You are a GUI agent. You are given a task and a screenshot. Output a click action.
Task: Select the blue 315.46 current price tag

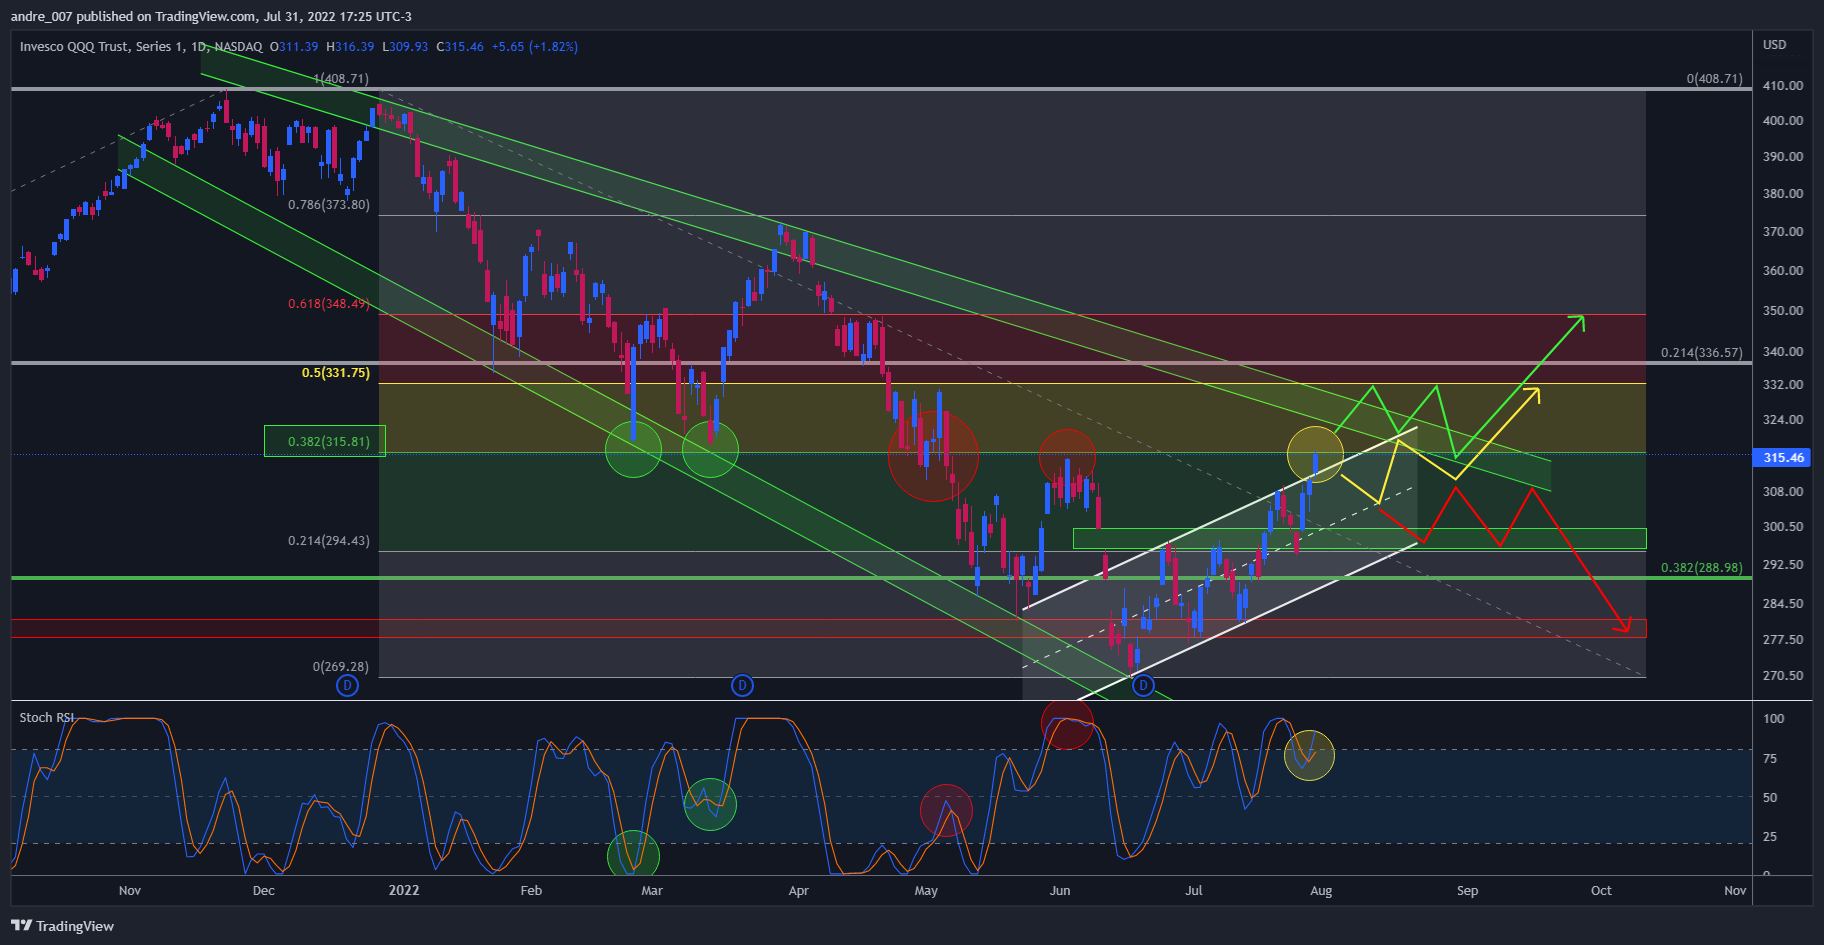click(x=1783, y=457)
